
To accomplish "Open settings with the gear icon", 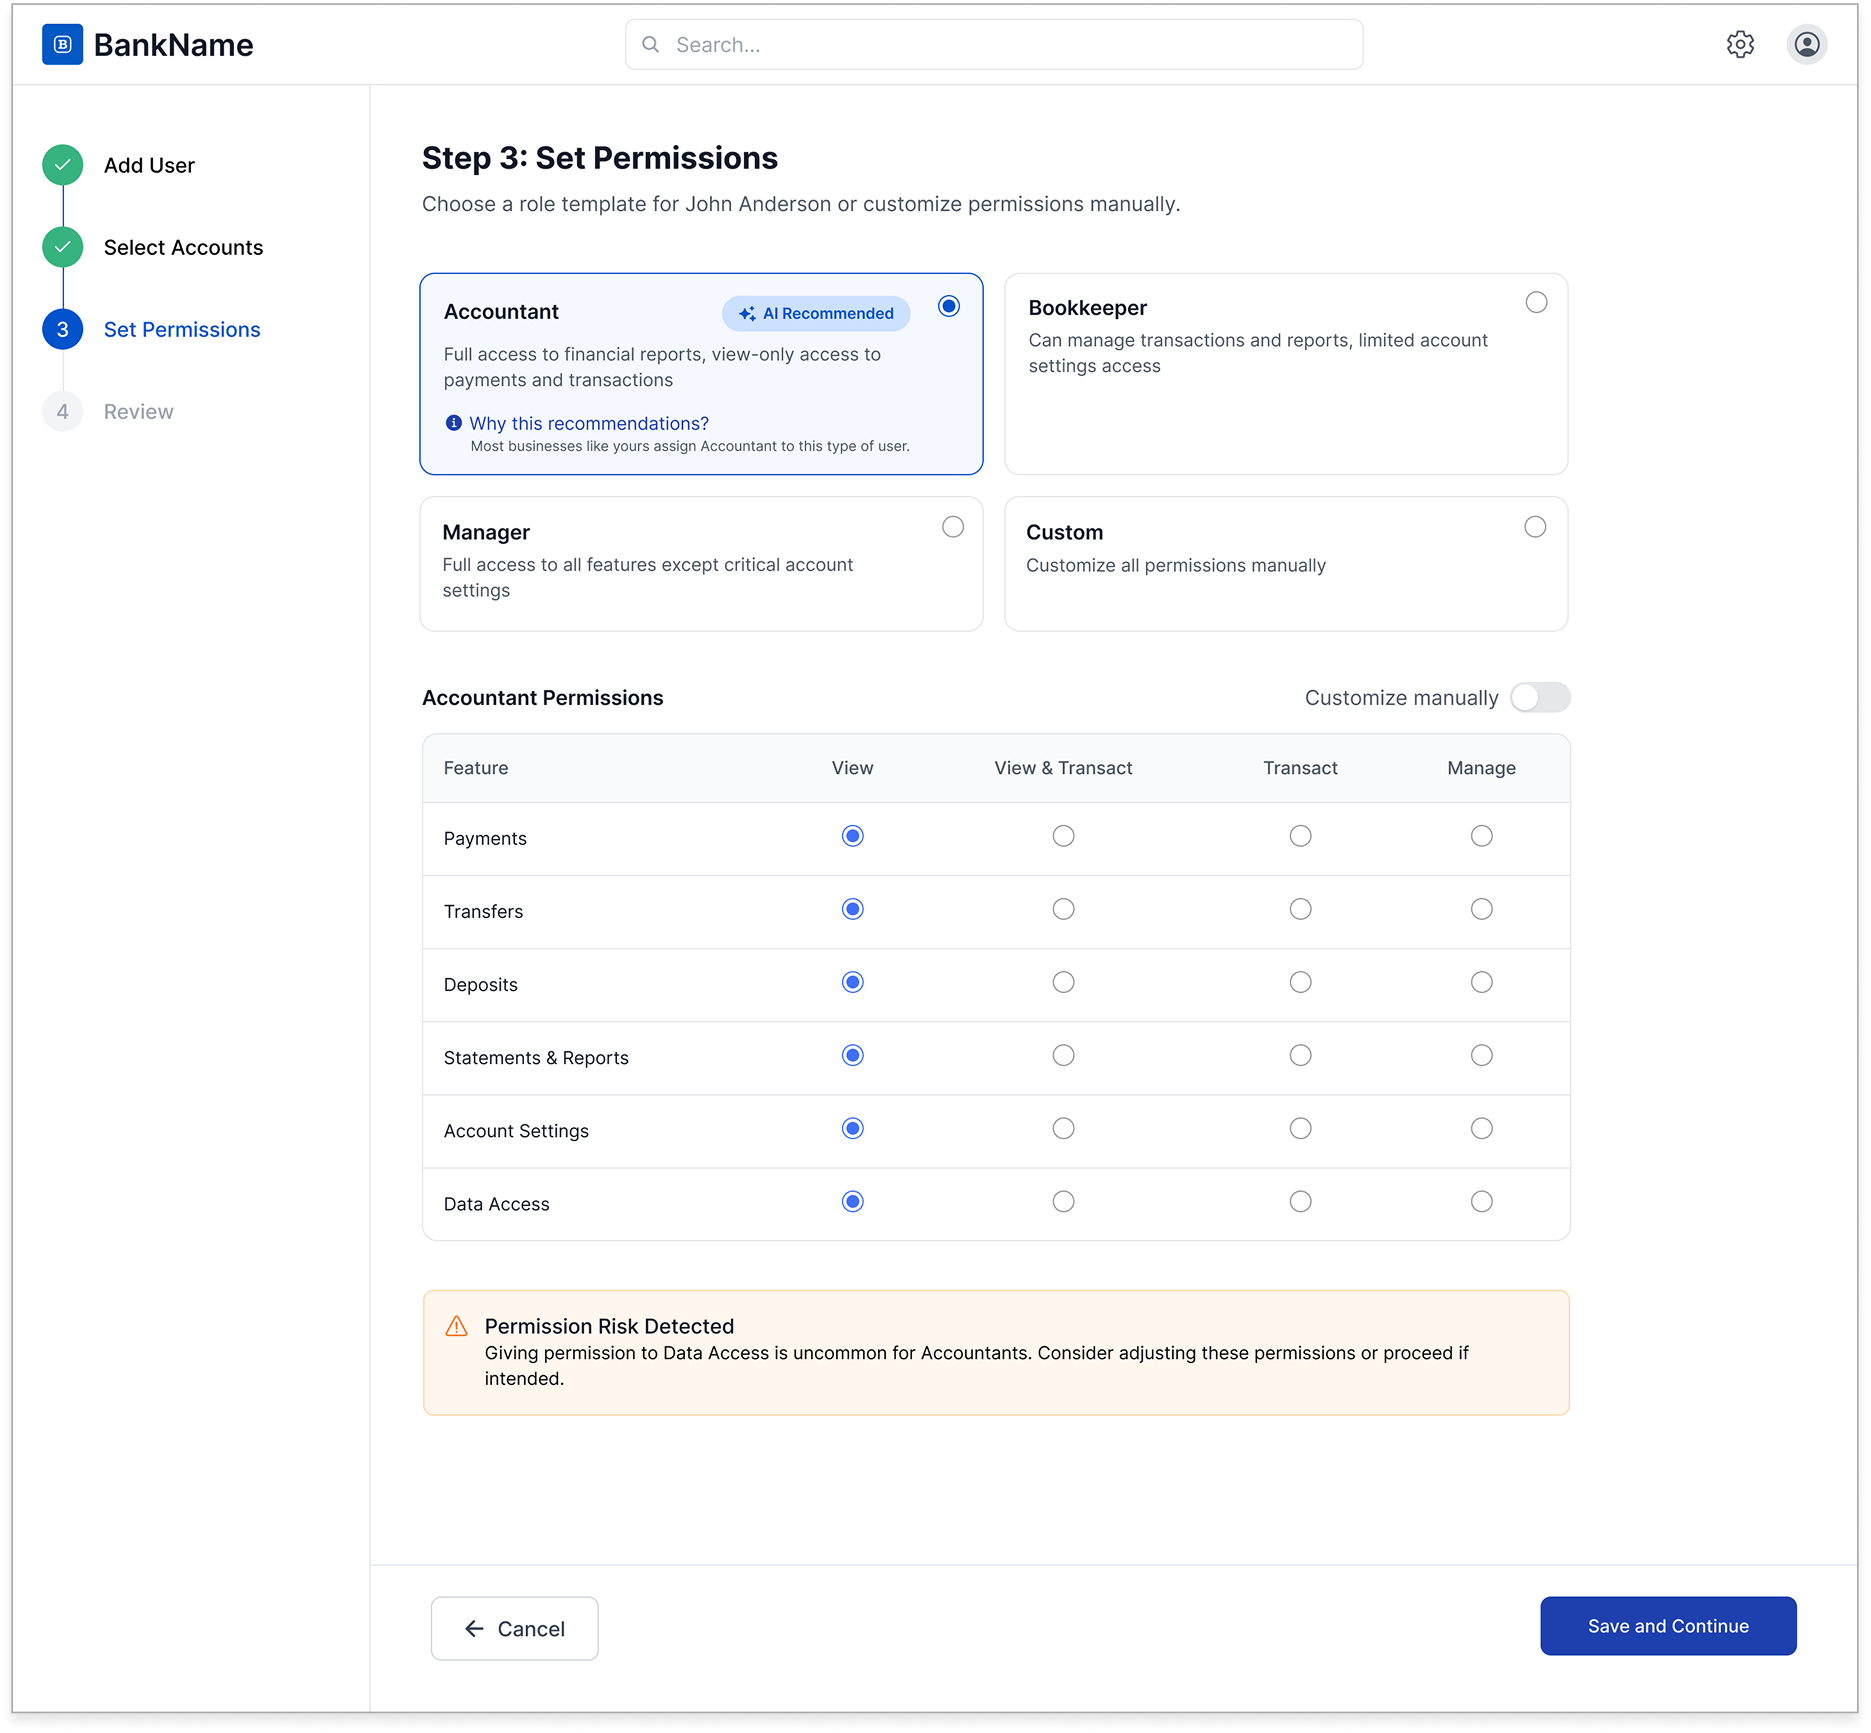I will [x=1740, y=45].
